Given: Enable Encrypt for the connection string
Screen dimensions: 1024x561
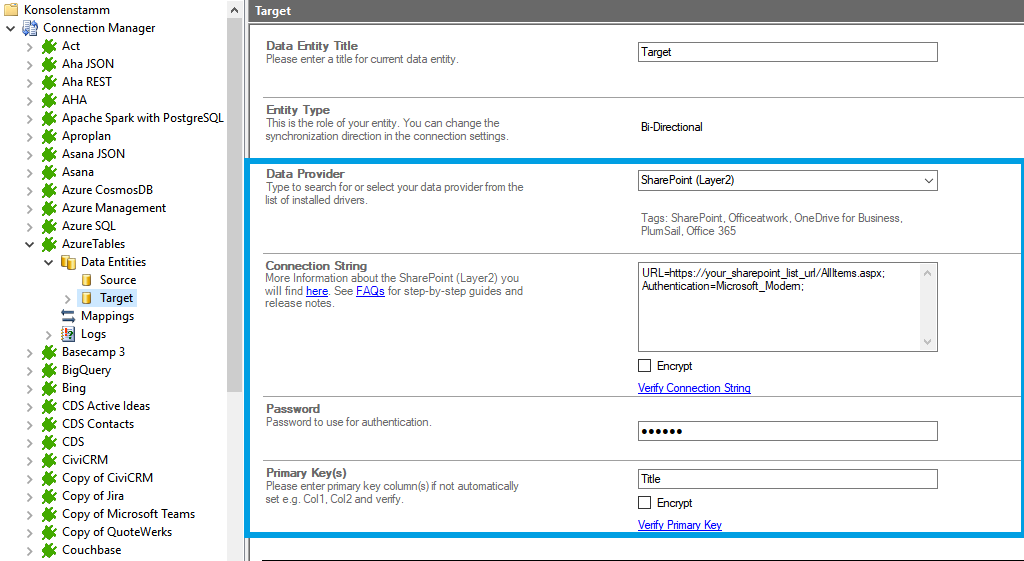Looking at the screenshot, I should [x=645, y=366].
